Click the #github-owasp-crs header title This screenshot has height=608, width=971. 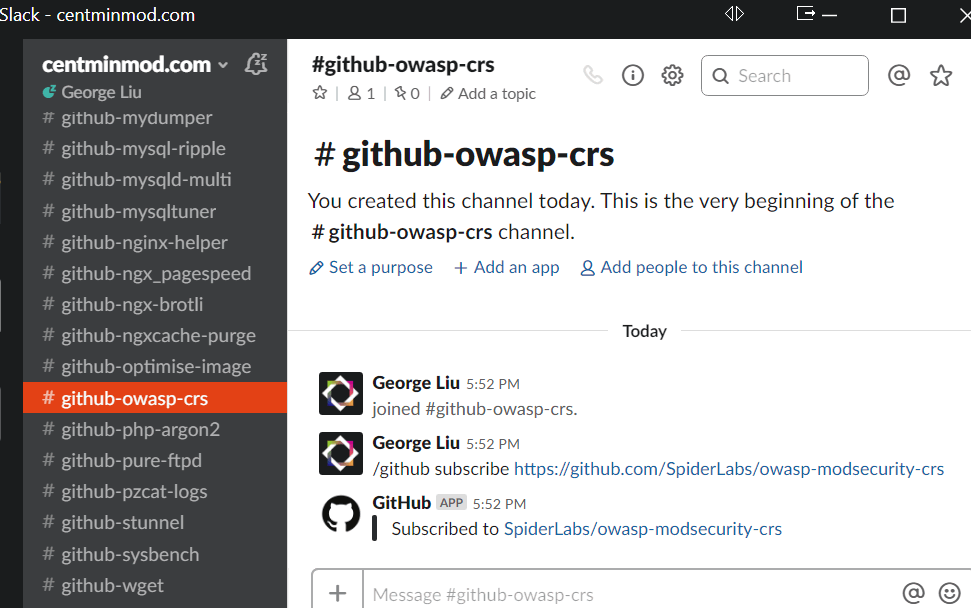pyautogui.click(x=403, y=64)
